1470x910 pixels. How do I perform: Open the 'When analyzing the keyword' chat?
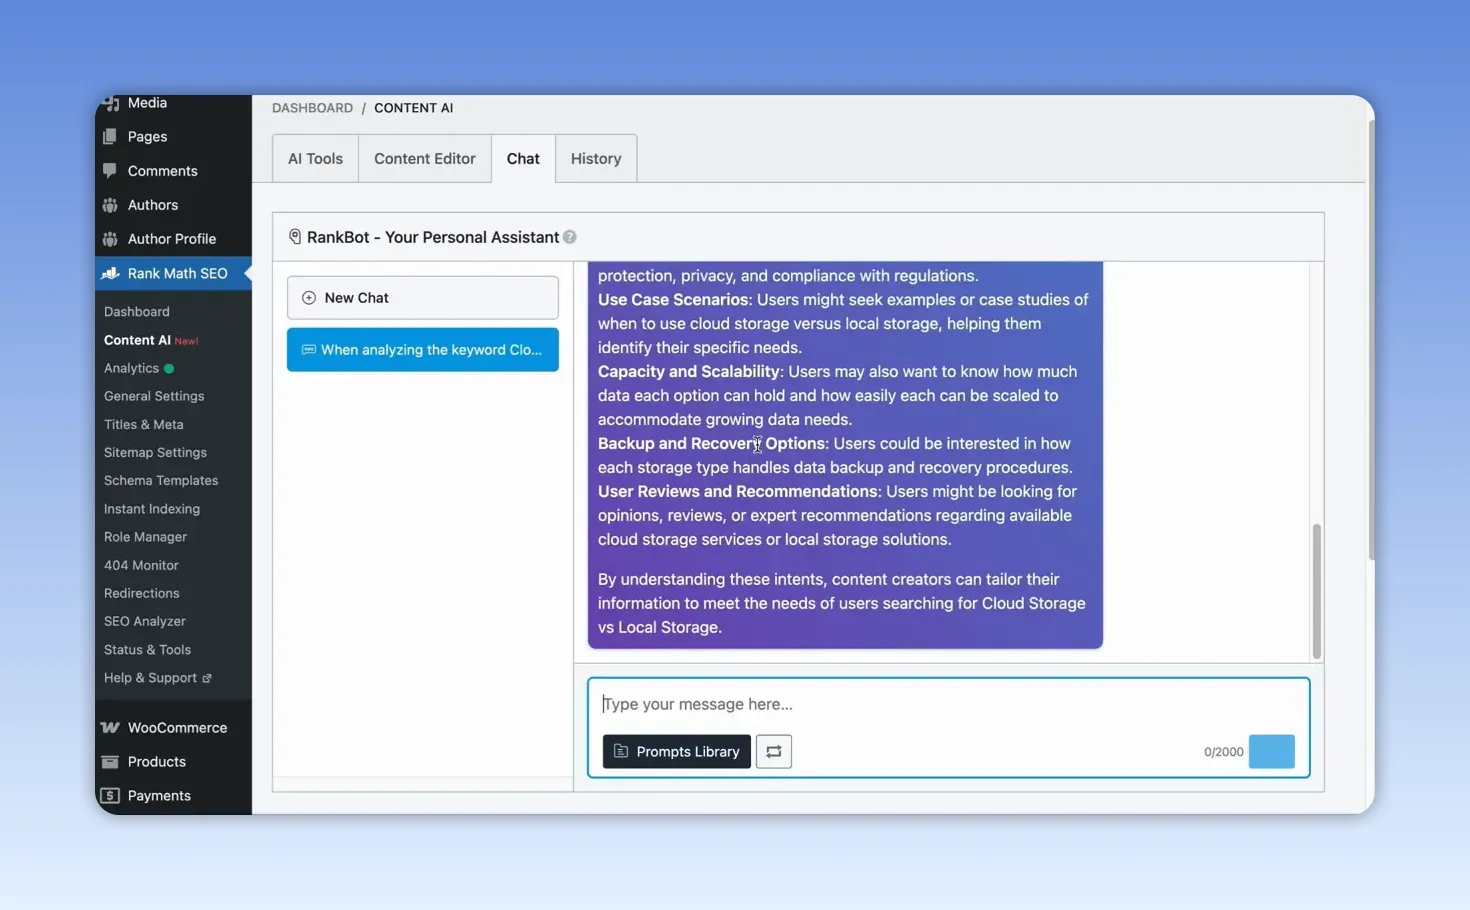tap(423, 350)
